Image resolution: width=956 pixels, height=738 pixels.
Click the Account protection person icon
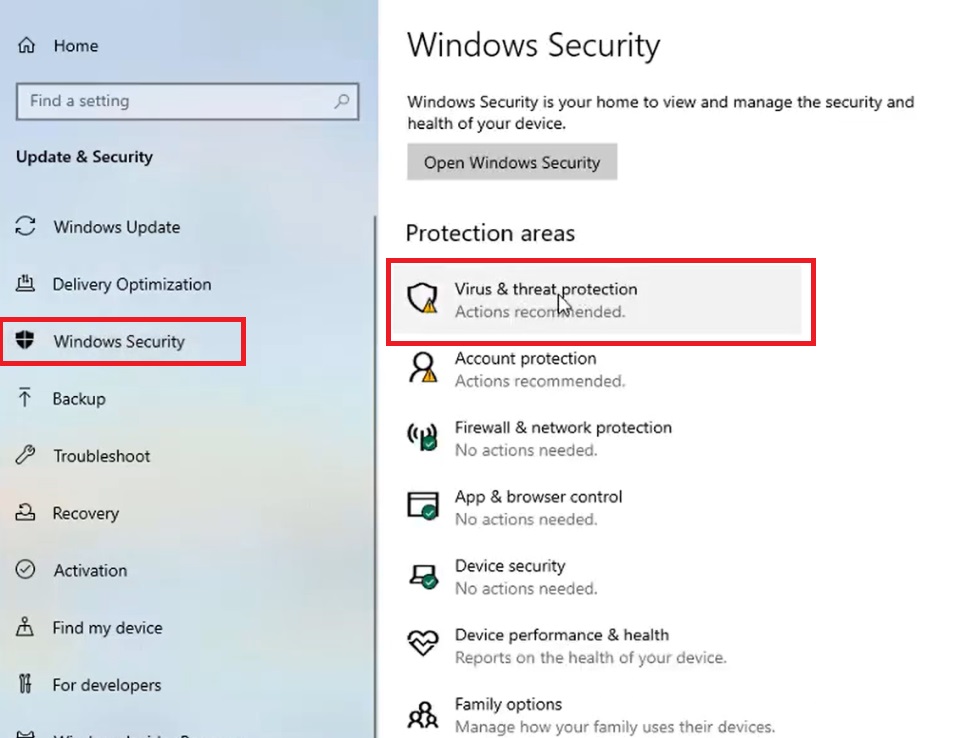coord(423,368)
